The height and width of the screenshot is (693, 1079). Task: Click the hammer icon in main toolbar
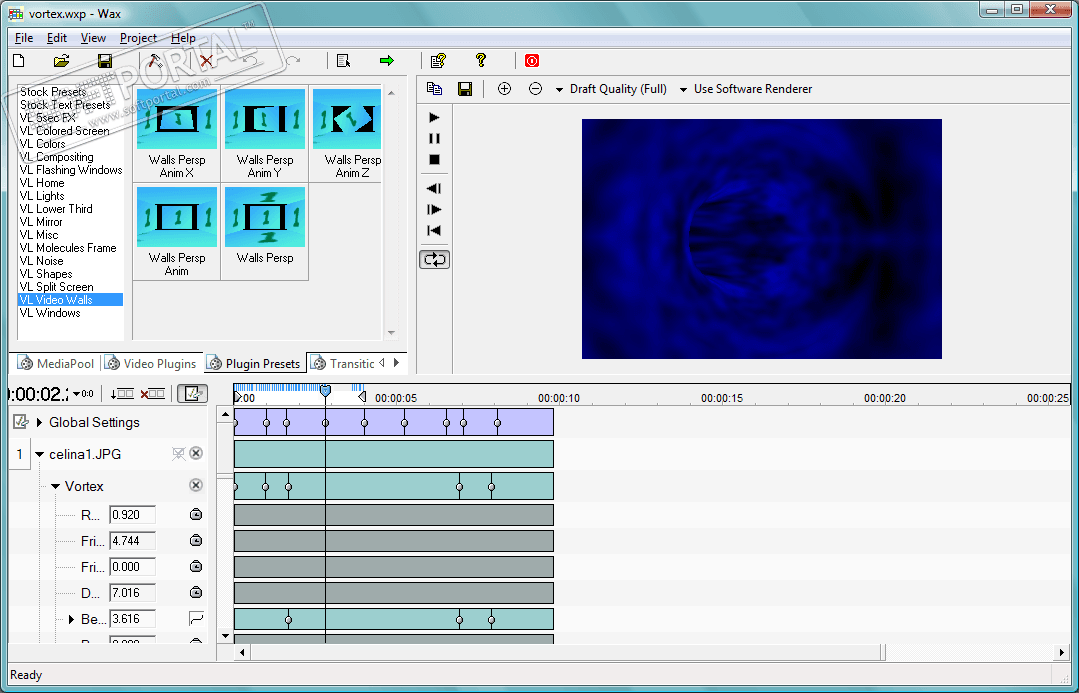point(154,61)
